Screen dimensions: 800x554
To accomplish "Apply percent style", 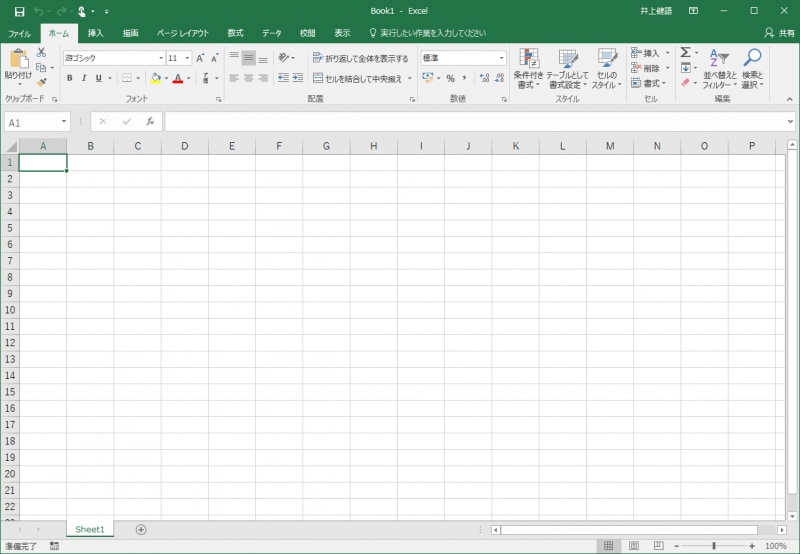I will pos(450,78).
